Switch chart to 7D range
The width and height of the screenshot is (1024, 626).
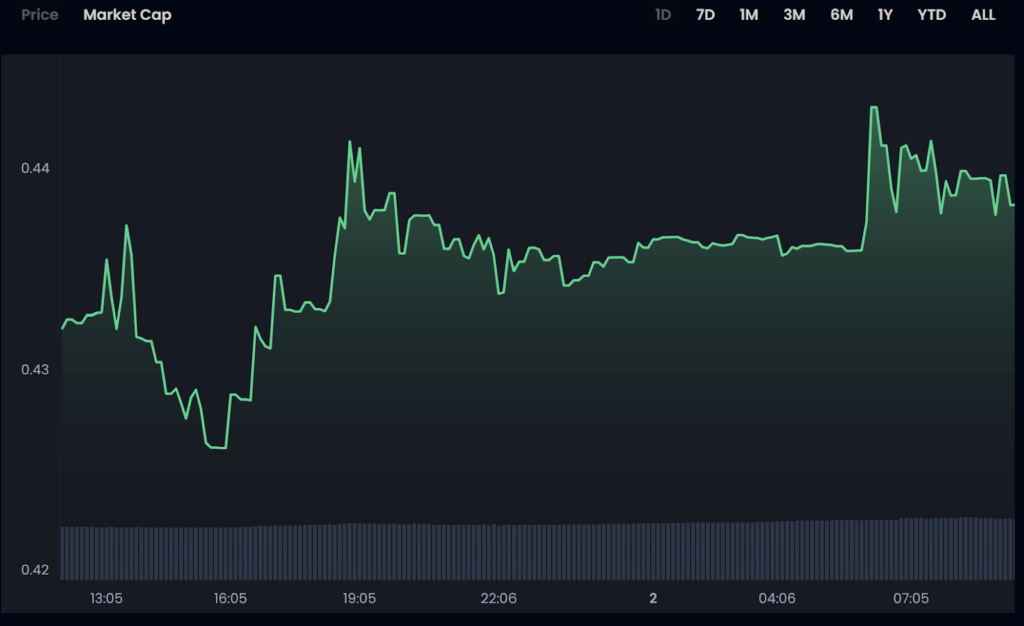point(705,15)
